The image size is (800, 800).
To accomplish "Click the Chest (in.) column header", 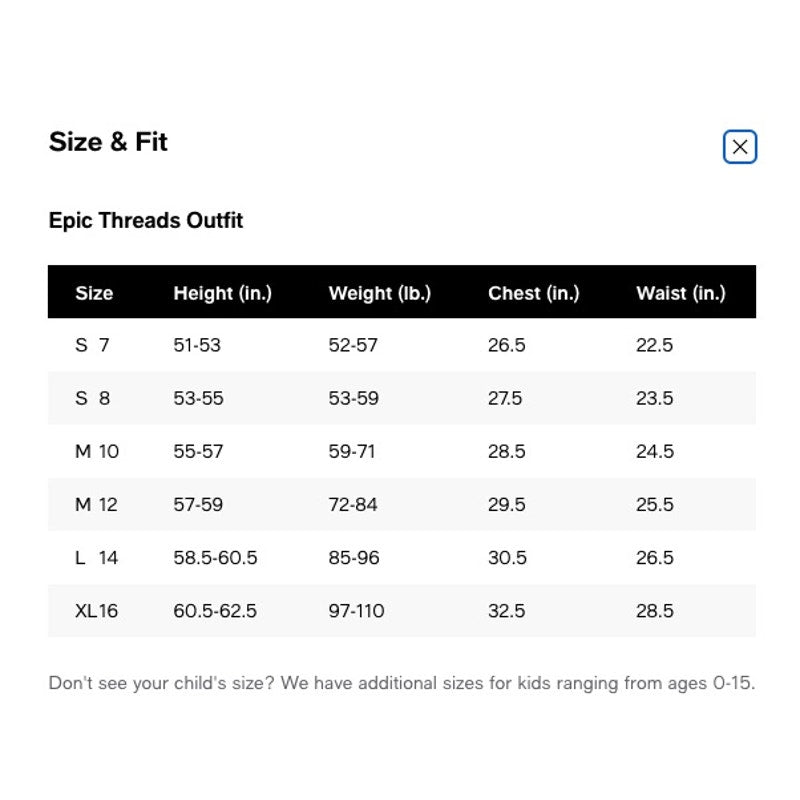I will [534, 293].
